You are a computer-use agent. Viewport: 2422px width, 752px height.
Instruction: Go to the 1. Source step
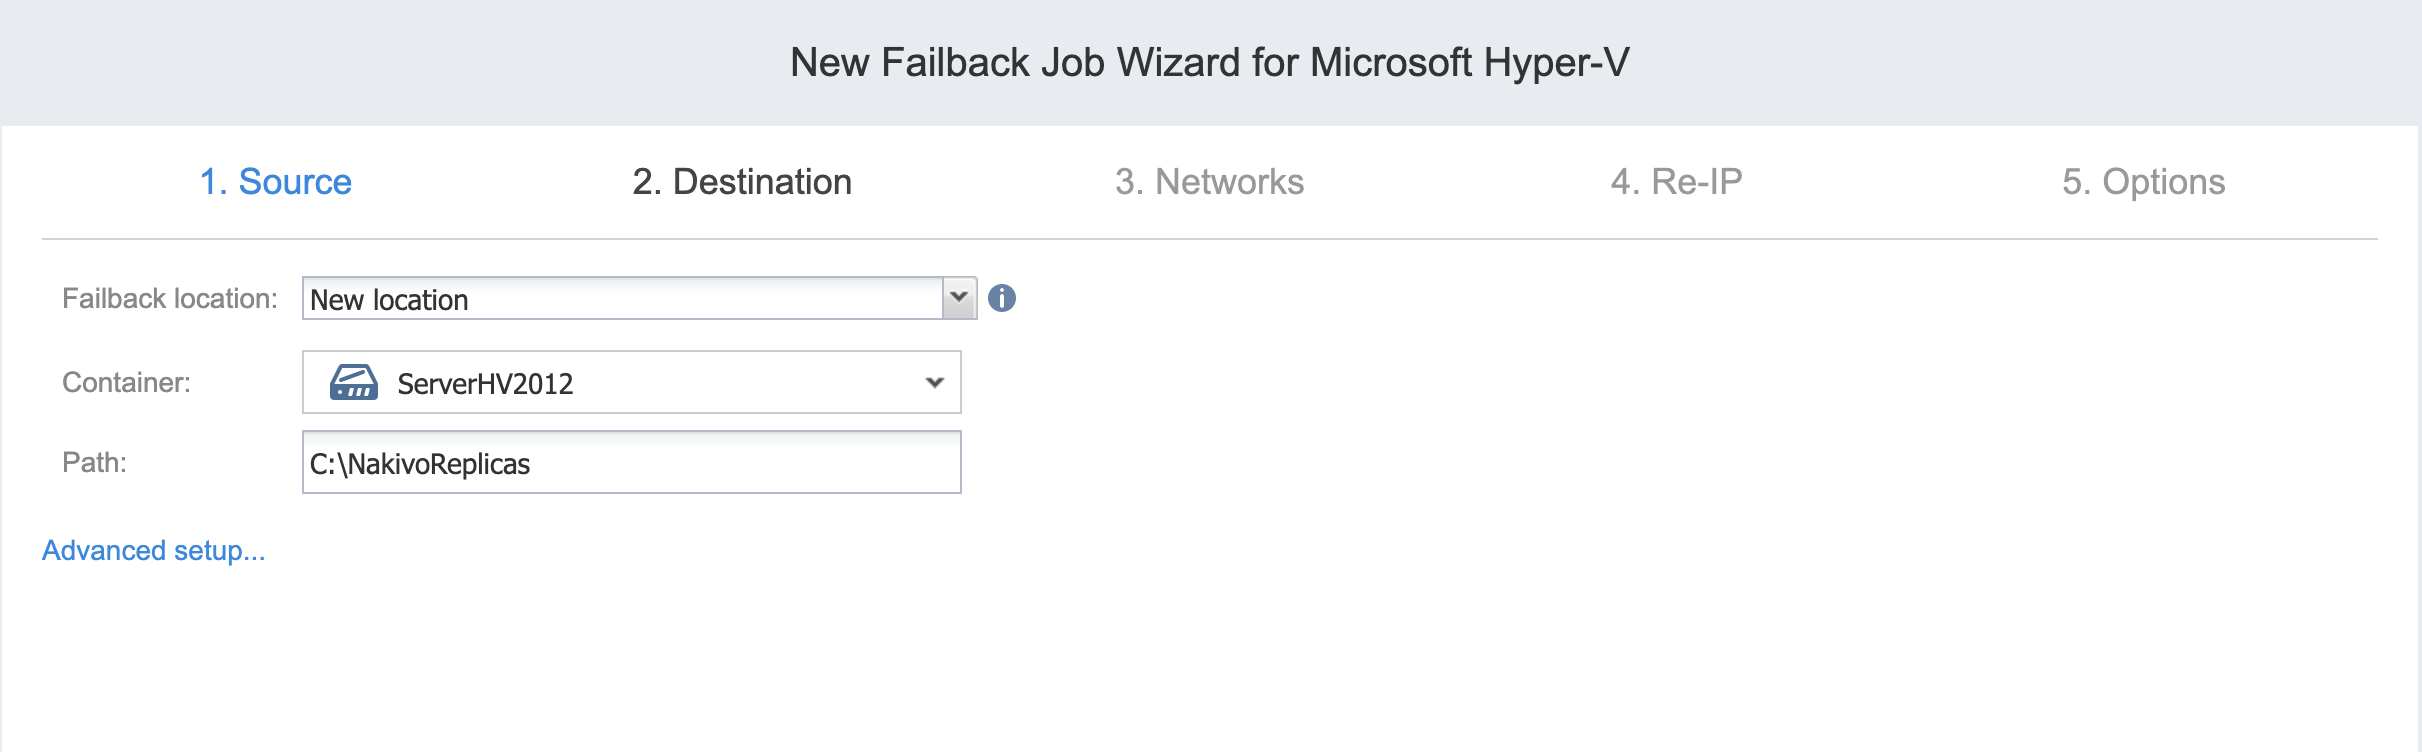(276, 182)
